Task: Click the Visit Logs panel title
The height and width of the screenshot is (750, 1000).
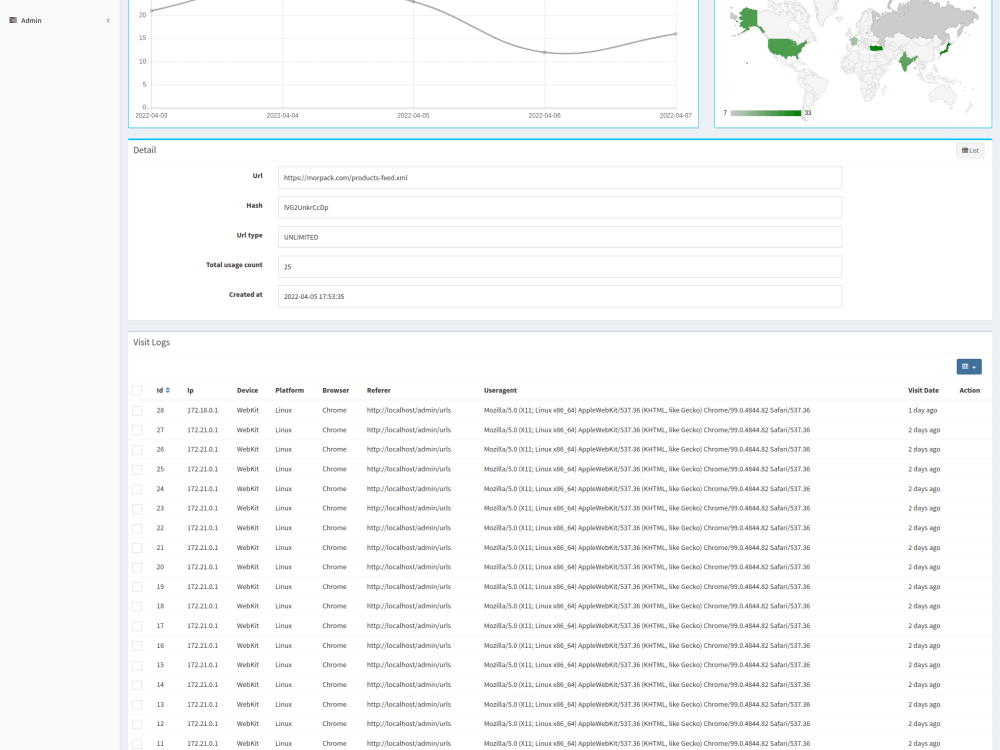Action: point(152,342)
